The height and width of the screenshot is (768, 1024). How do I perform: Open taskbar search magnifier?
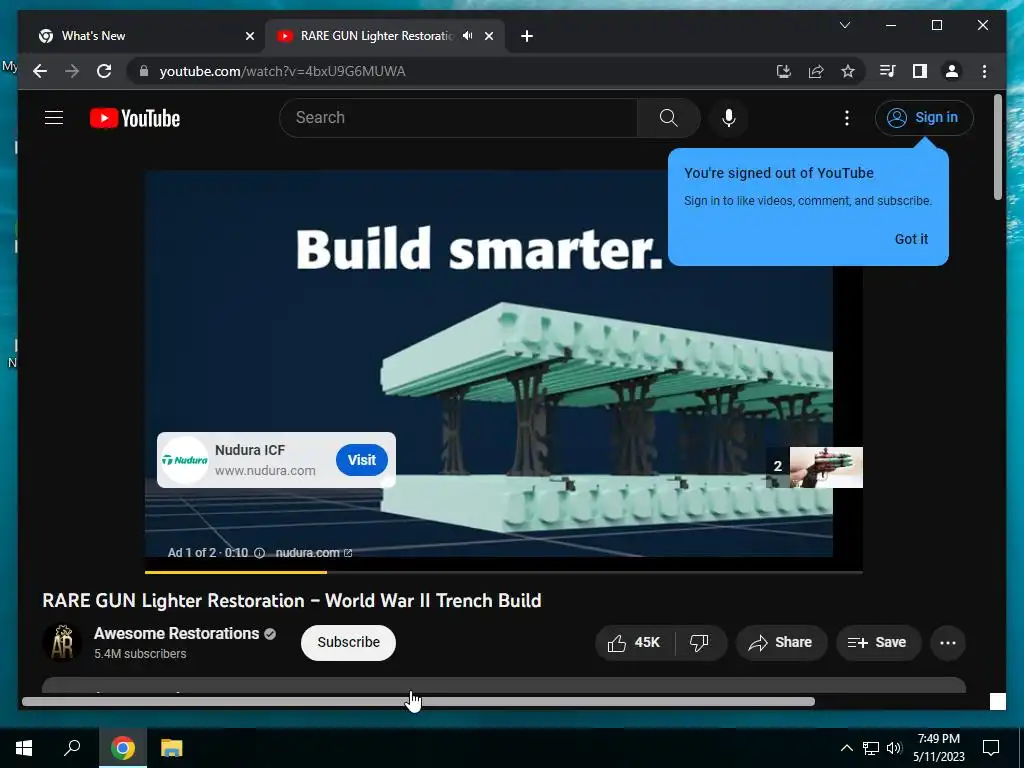point(72,748)
